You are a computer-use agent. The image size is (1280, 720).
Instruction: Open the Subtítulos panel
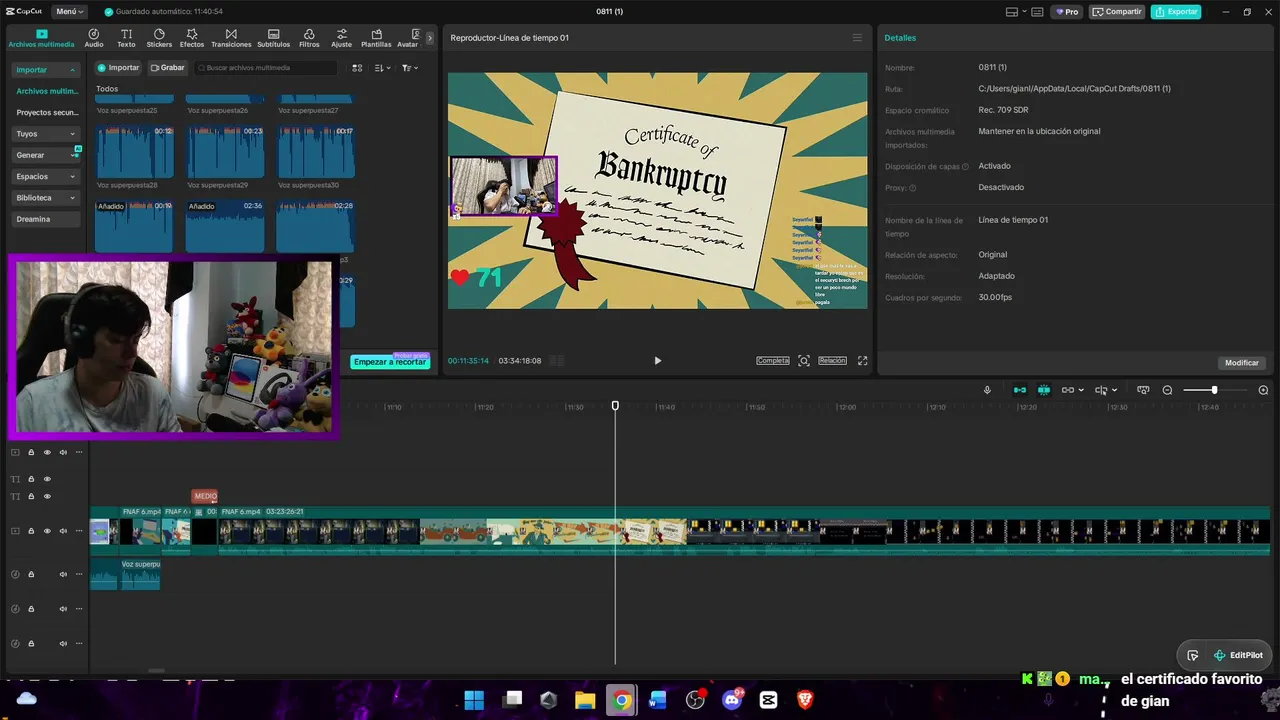(273, 38)
